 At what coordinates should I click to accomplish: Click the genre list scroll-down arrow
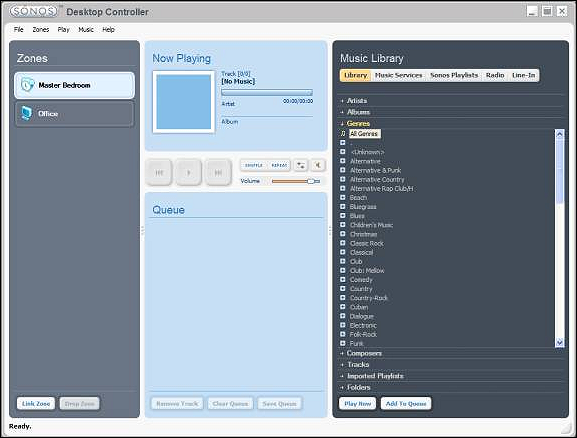click(x=559, y=343)
